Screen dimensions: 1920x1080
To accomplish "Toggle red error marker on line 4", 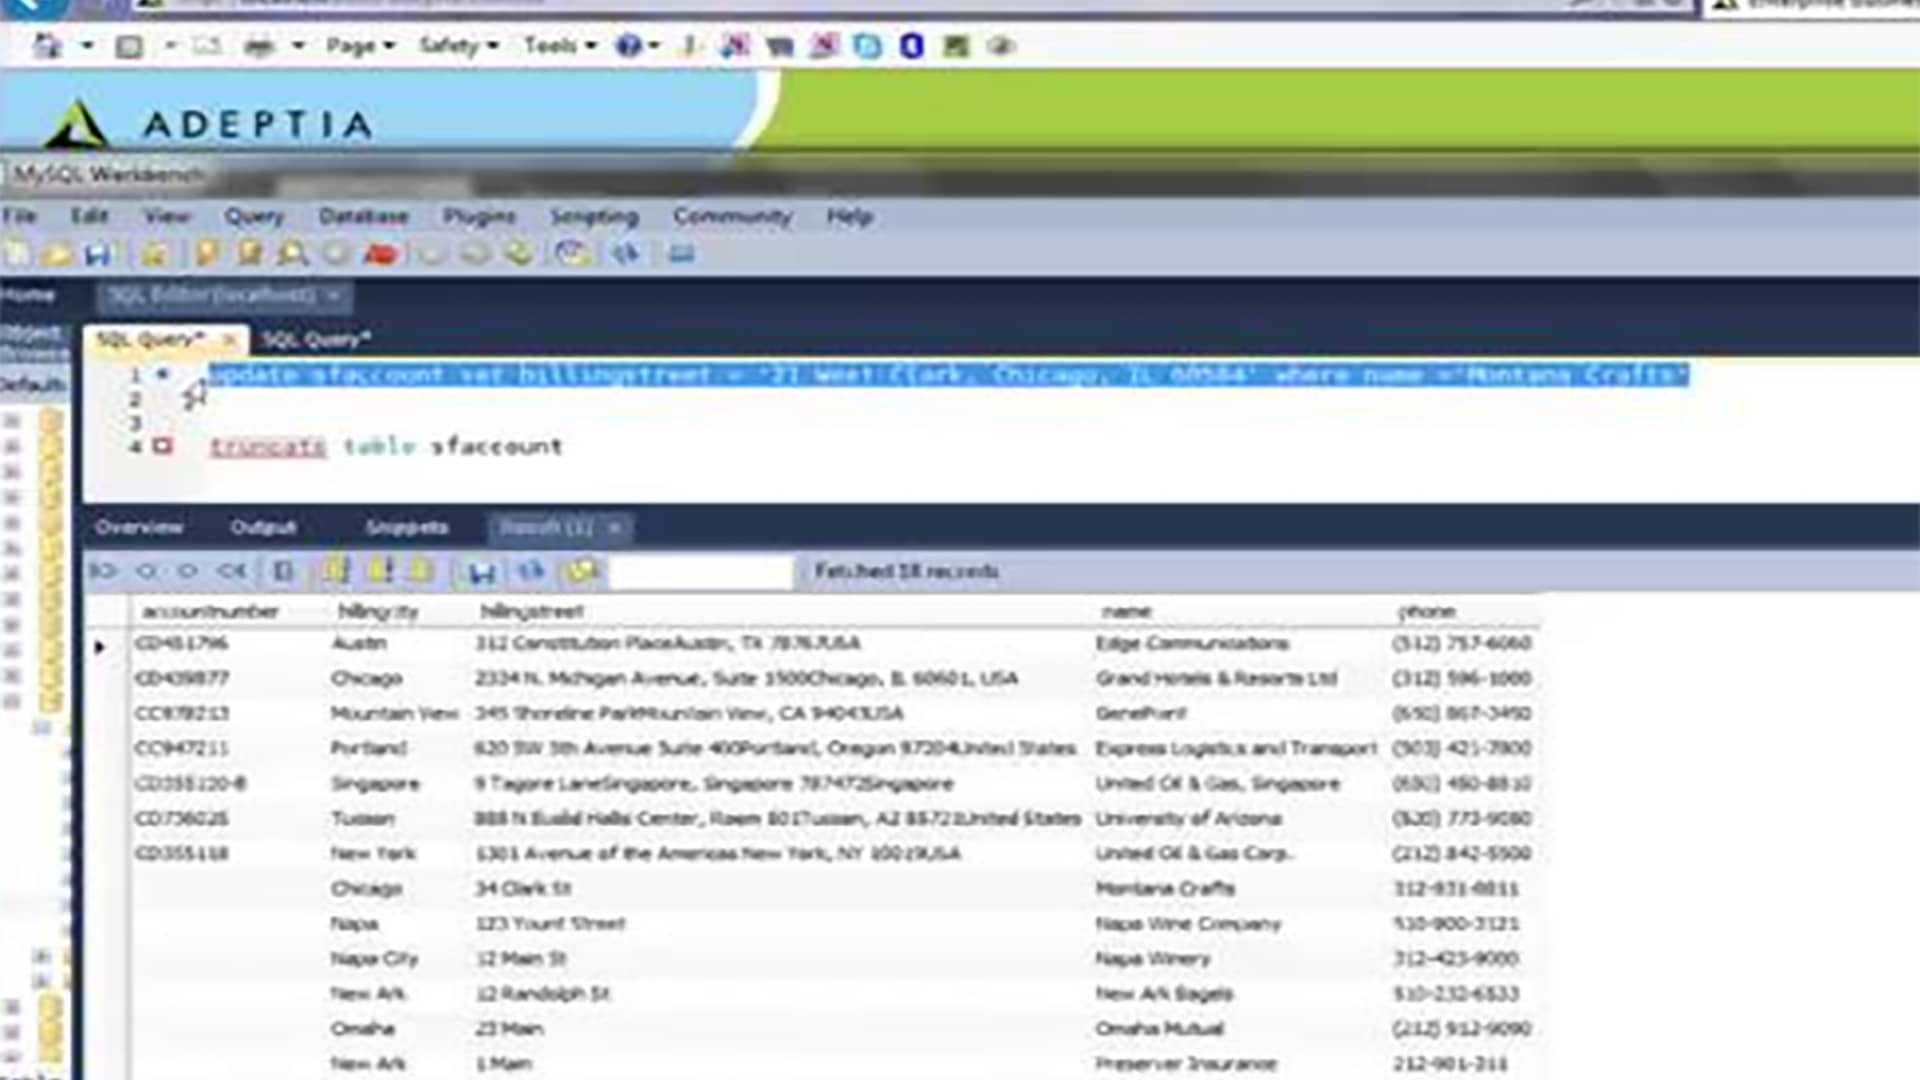I will [162, 446].
